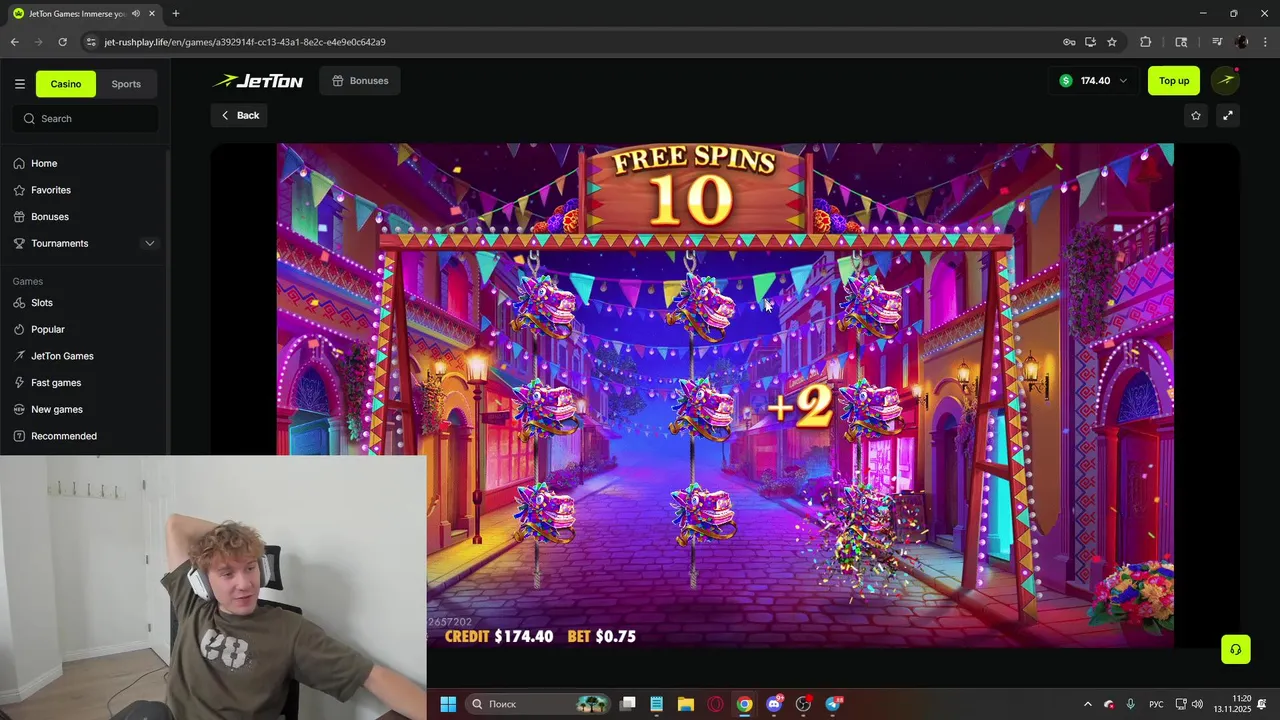Toggle fullscreen mode for the game

coord(1228,115)
